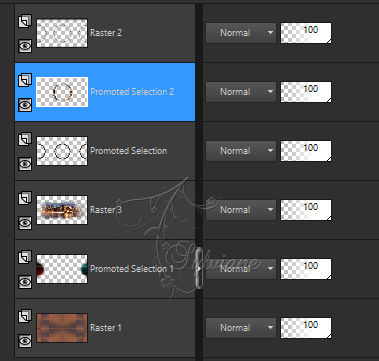Adjust opacity slider of Promoted Selection layer
Screen dimensions: 379x361
pyautogui.click(x=306, y=151)
